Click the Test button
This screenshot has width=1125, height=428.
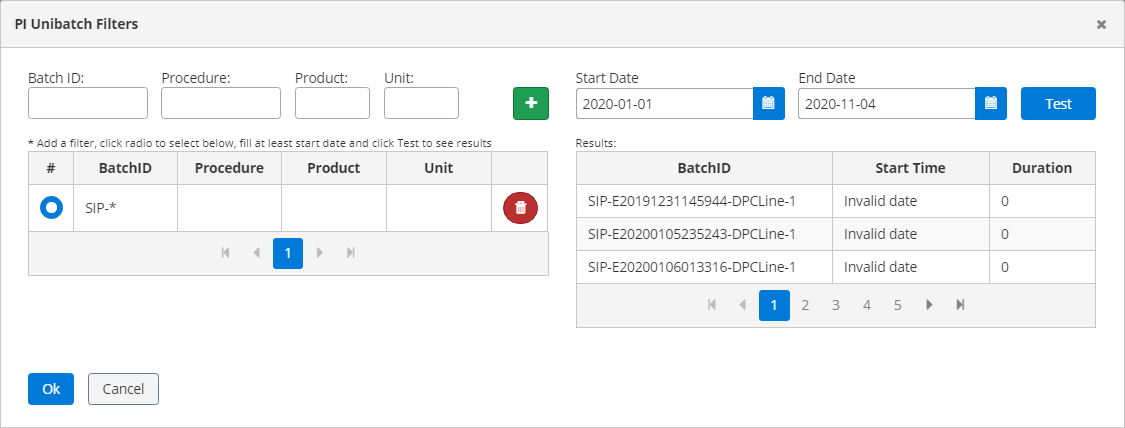coord(1057,103)
